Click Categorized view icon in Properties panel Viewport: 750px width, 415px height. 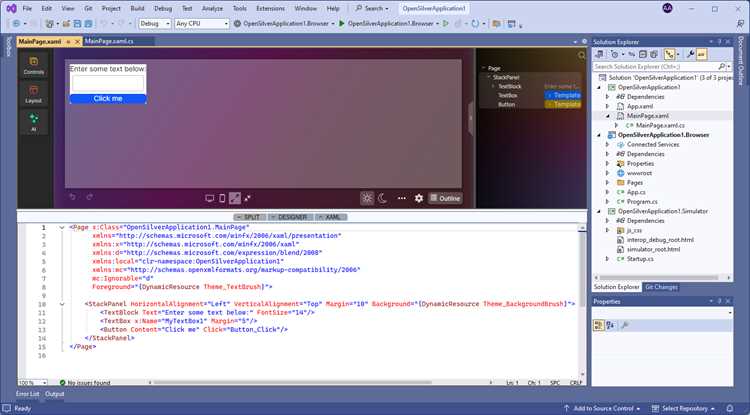(598, 326)
